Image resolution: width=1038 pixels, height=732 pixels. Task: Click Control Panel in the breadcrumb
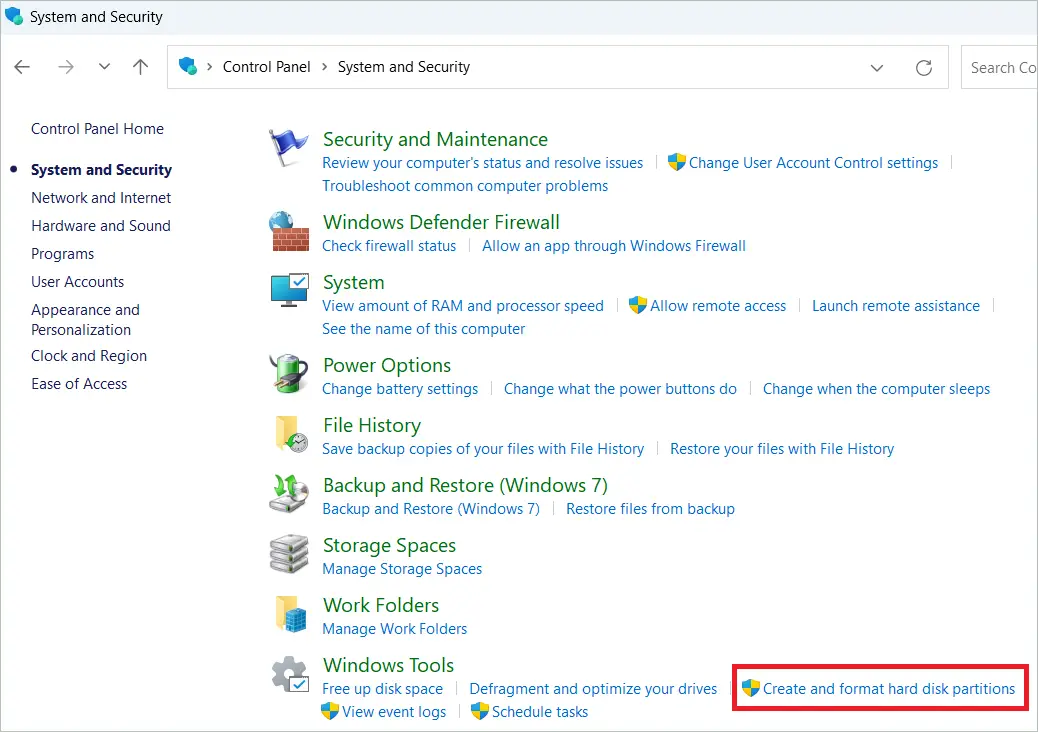click(266, 67)
